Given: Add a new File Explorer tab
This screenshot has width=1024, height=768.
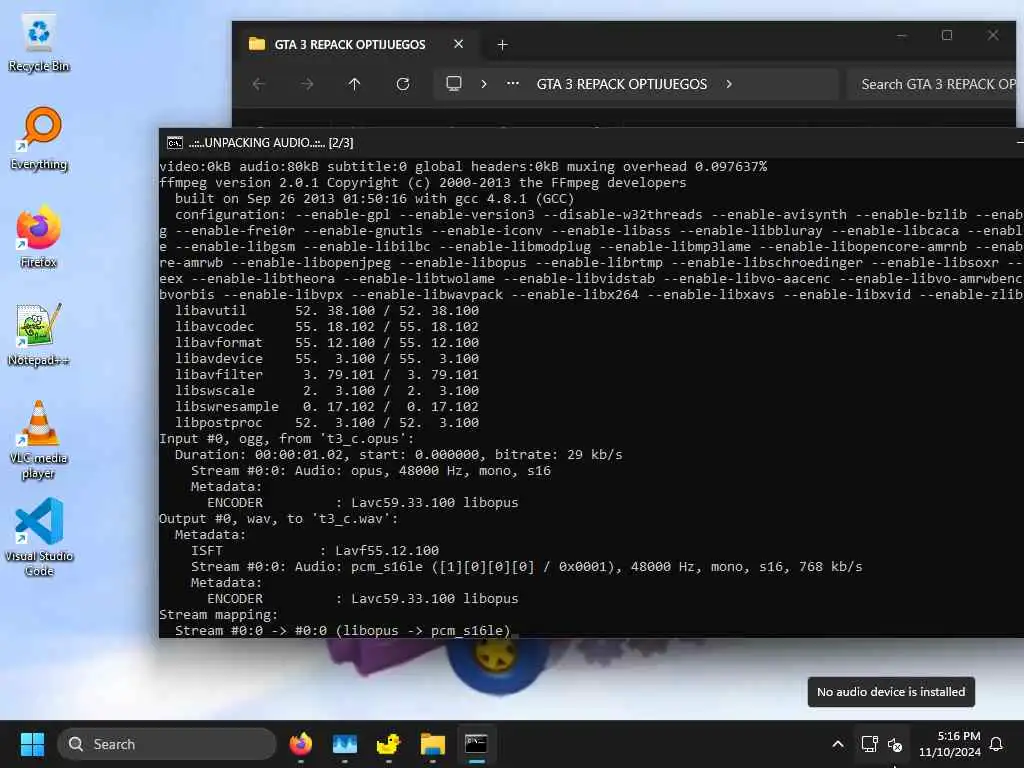Looking at the screenshot, I should (x=502, y=44).
